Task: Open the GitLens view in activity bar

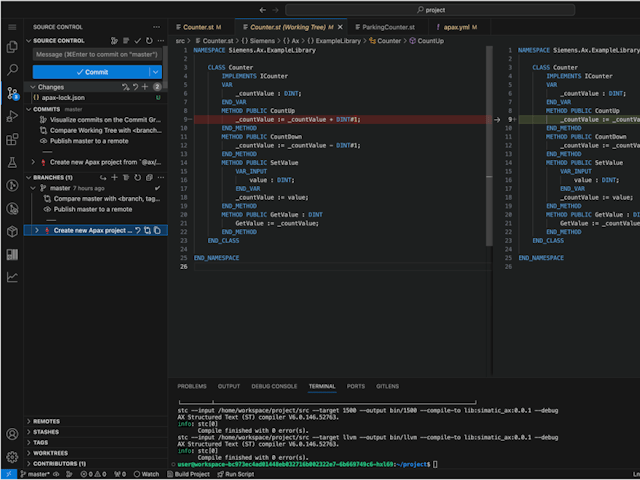Action: 12,186
